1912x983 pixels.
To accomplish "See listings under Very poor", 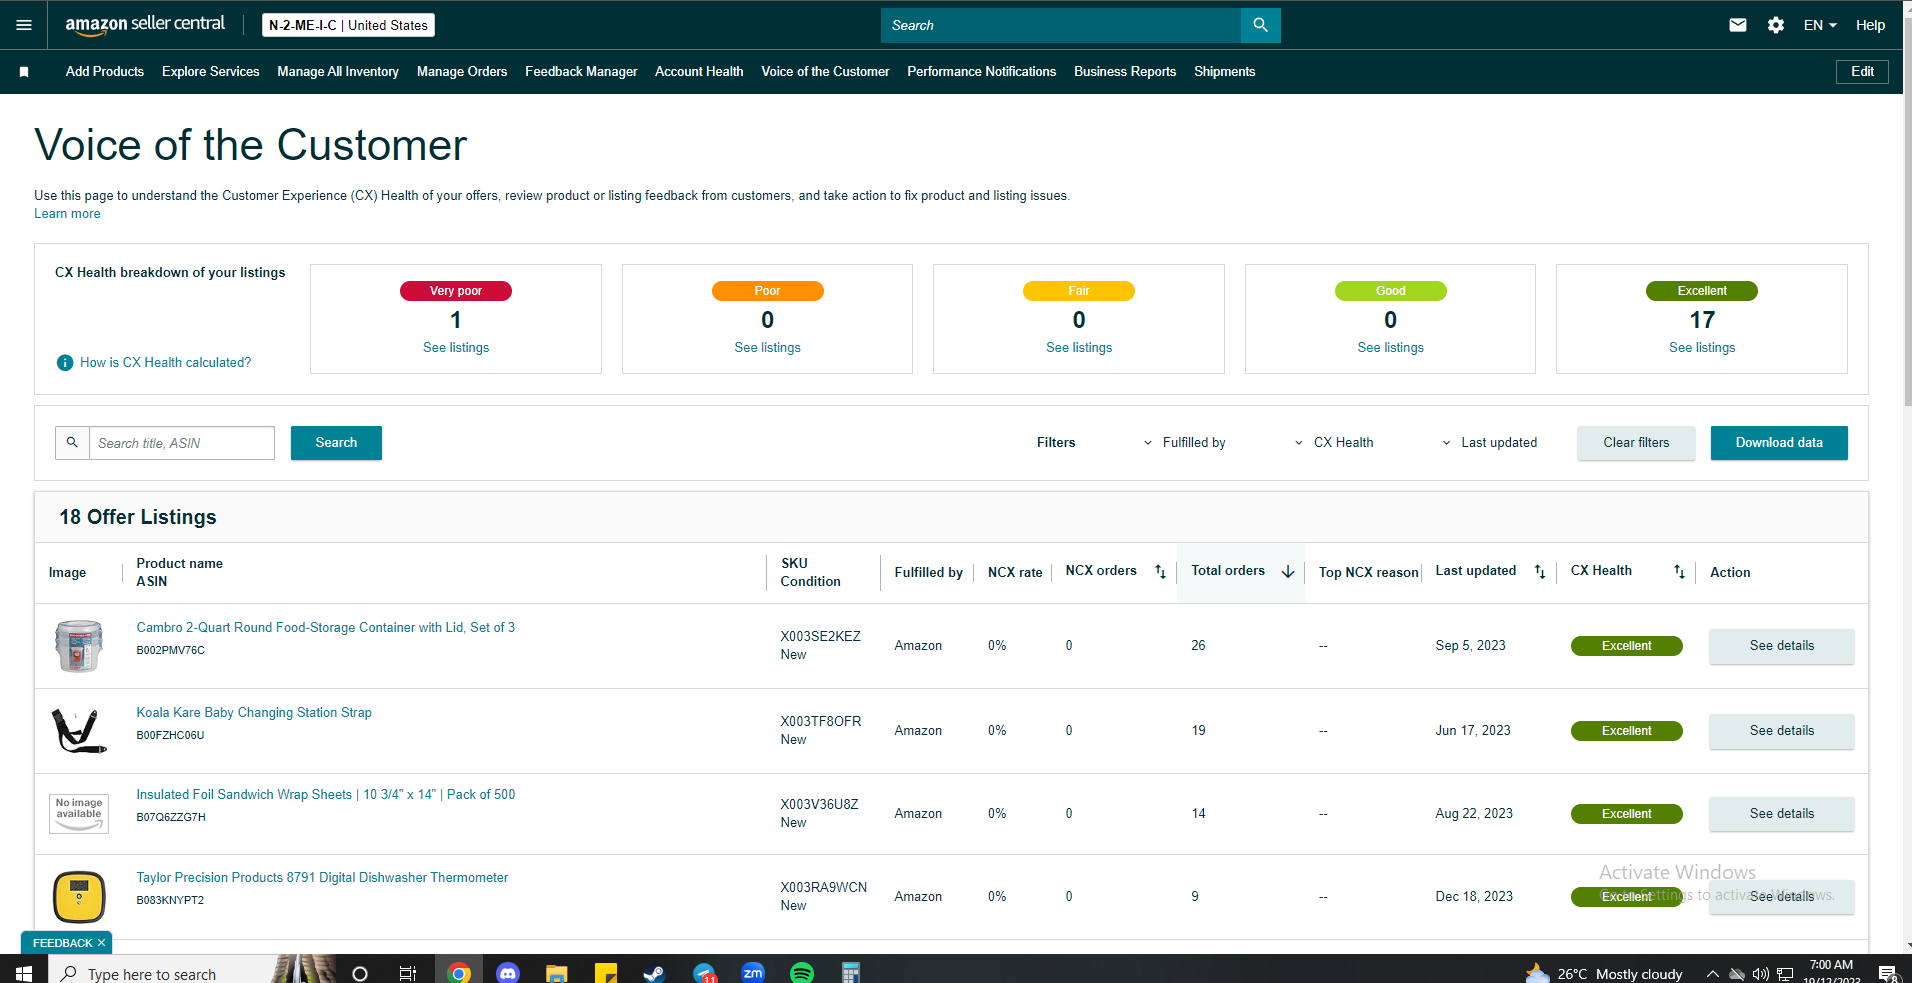I will tap(456, 347).
